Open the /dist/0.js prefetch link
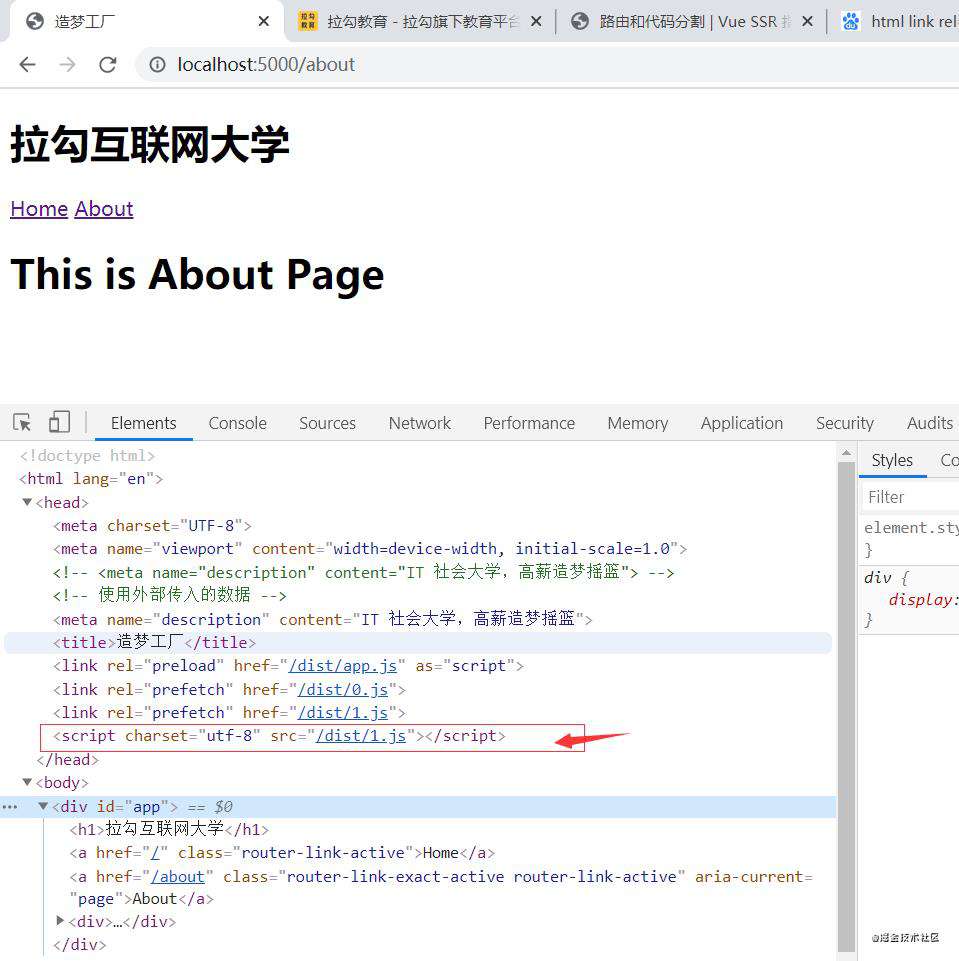The height and width of the screenshot is (961, 959). (x=343, y=689)
